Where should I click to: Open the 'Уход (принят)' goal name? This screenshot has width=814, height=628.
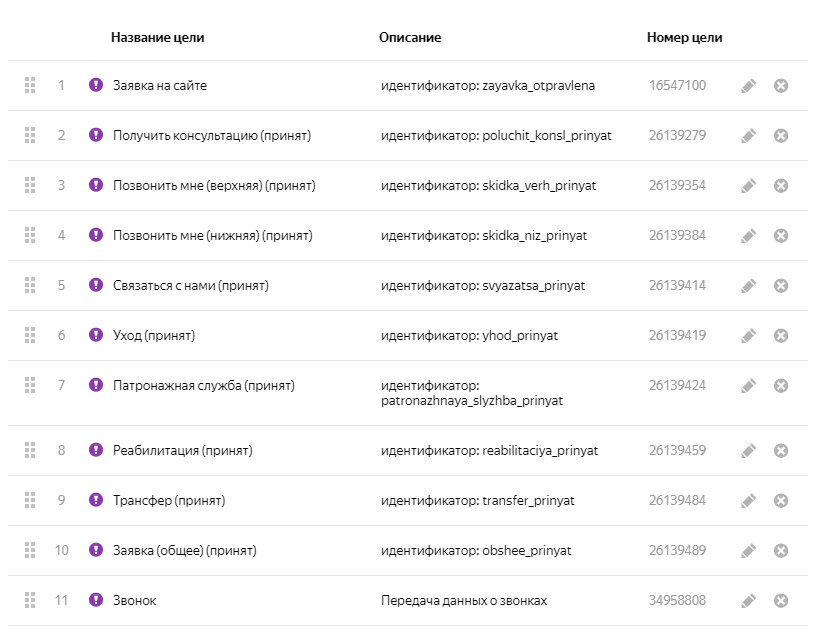pos(154,336)
